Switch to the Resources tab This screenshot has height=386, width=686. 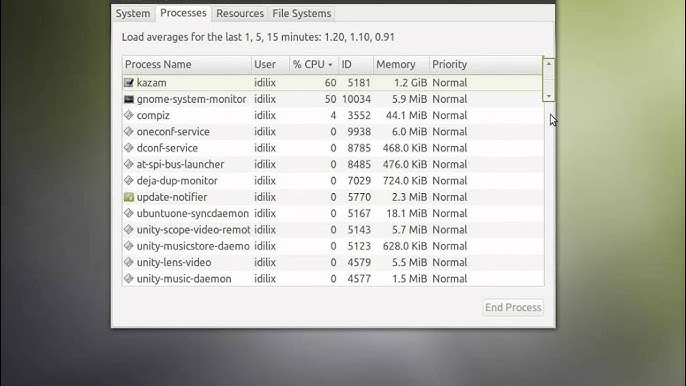tap(240, 14)
